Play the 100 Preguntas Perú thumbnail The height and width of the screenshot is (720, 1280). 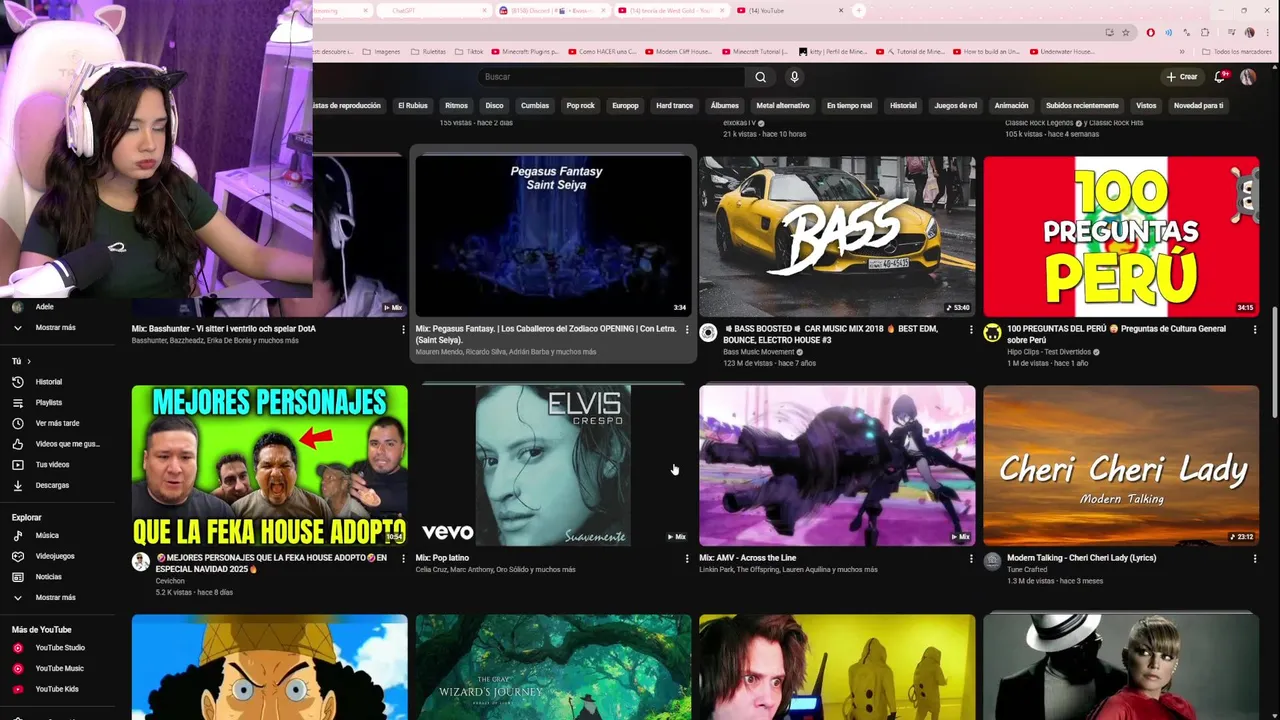pyautogui.click(x=1121, y=236)
